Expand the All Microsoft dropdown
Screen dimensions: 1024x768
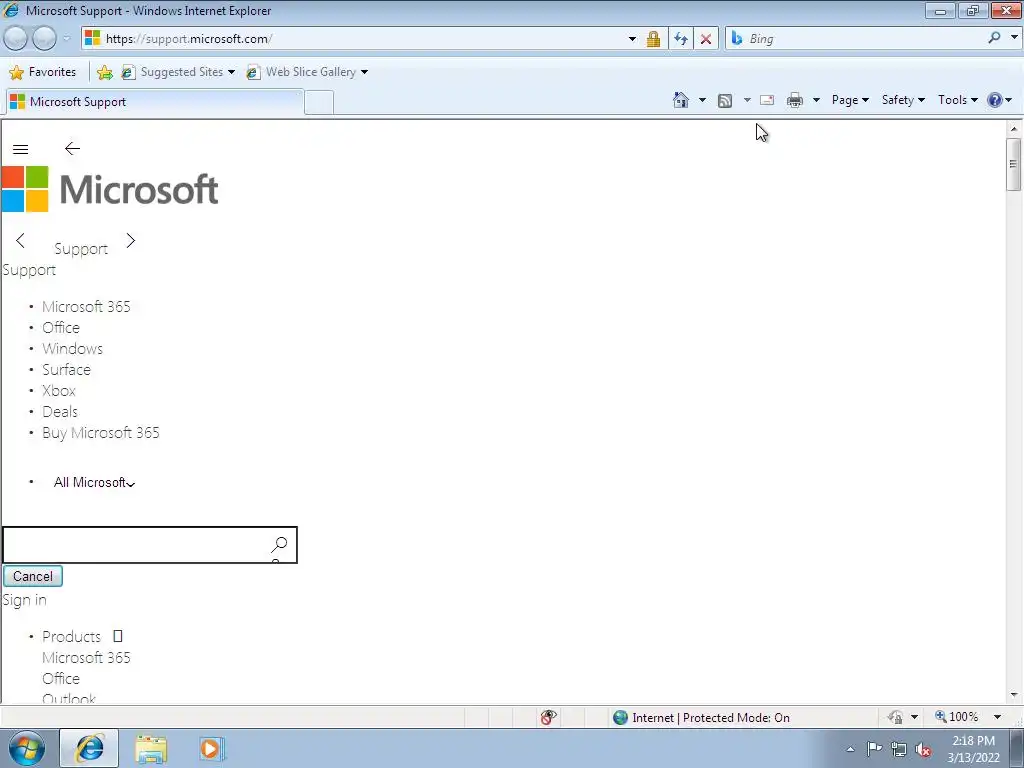(x=95, y=483)
